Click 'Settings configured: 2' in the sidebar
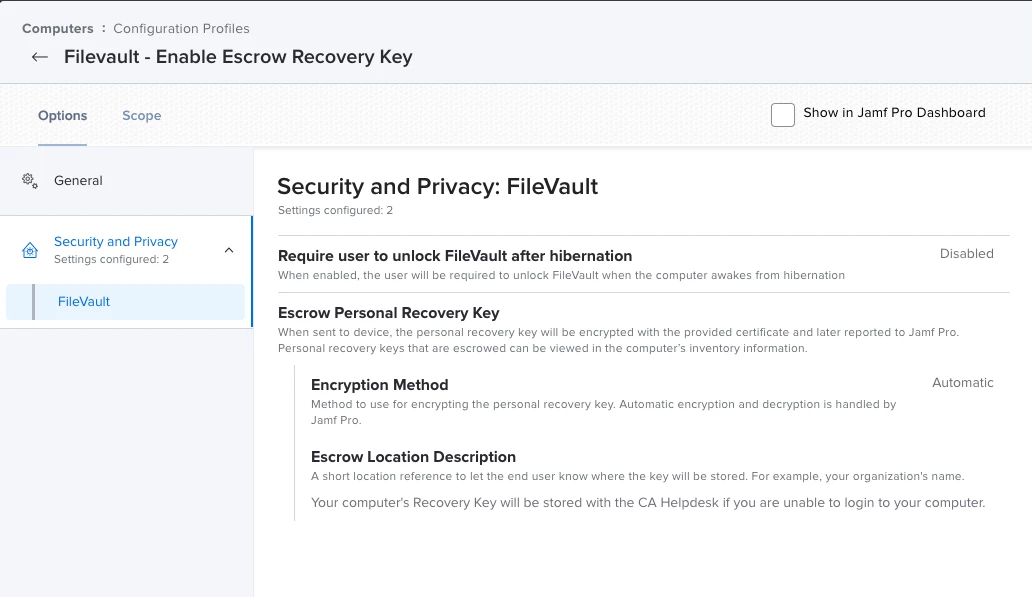This screenshot has width=1032, height=597. (x=111, y=259)
